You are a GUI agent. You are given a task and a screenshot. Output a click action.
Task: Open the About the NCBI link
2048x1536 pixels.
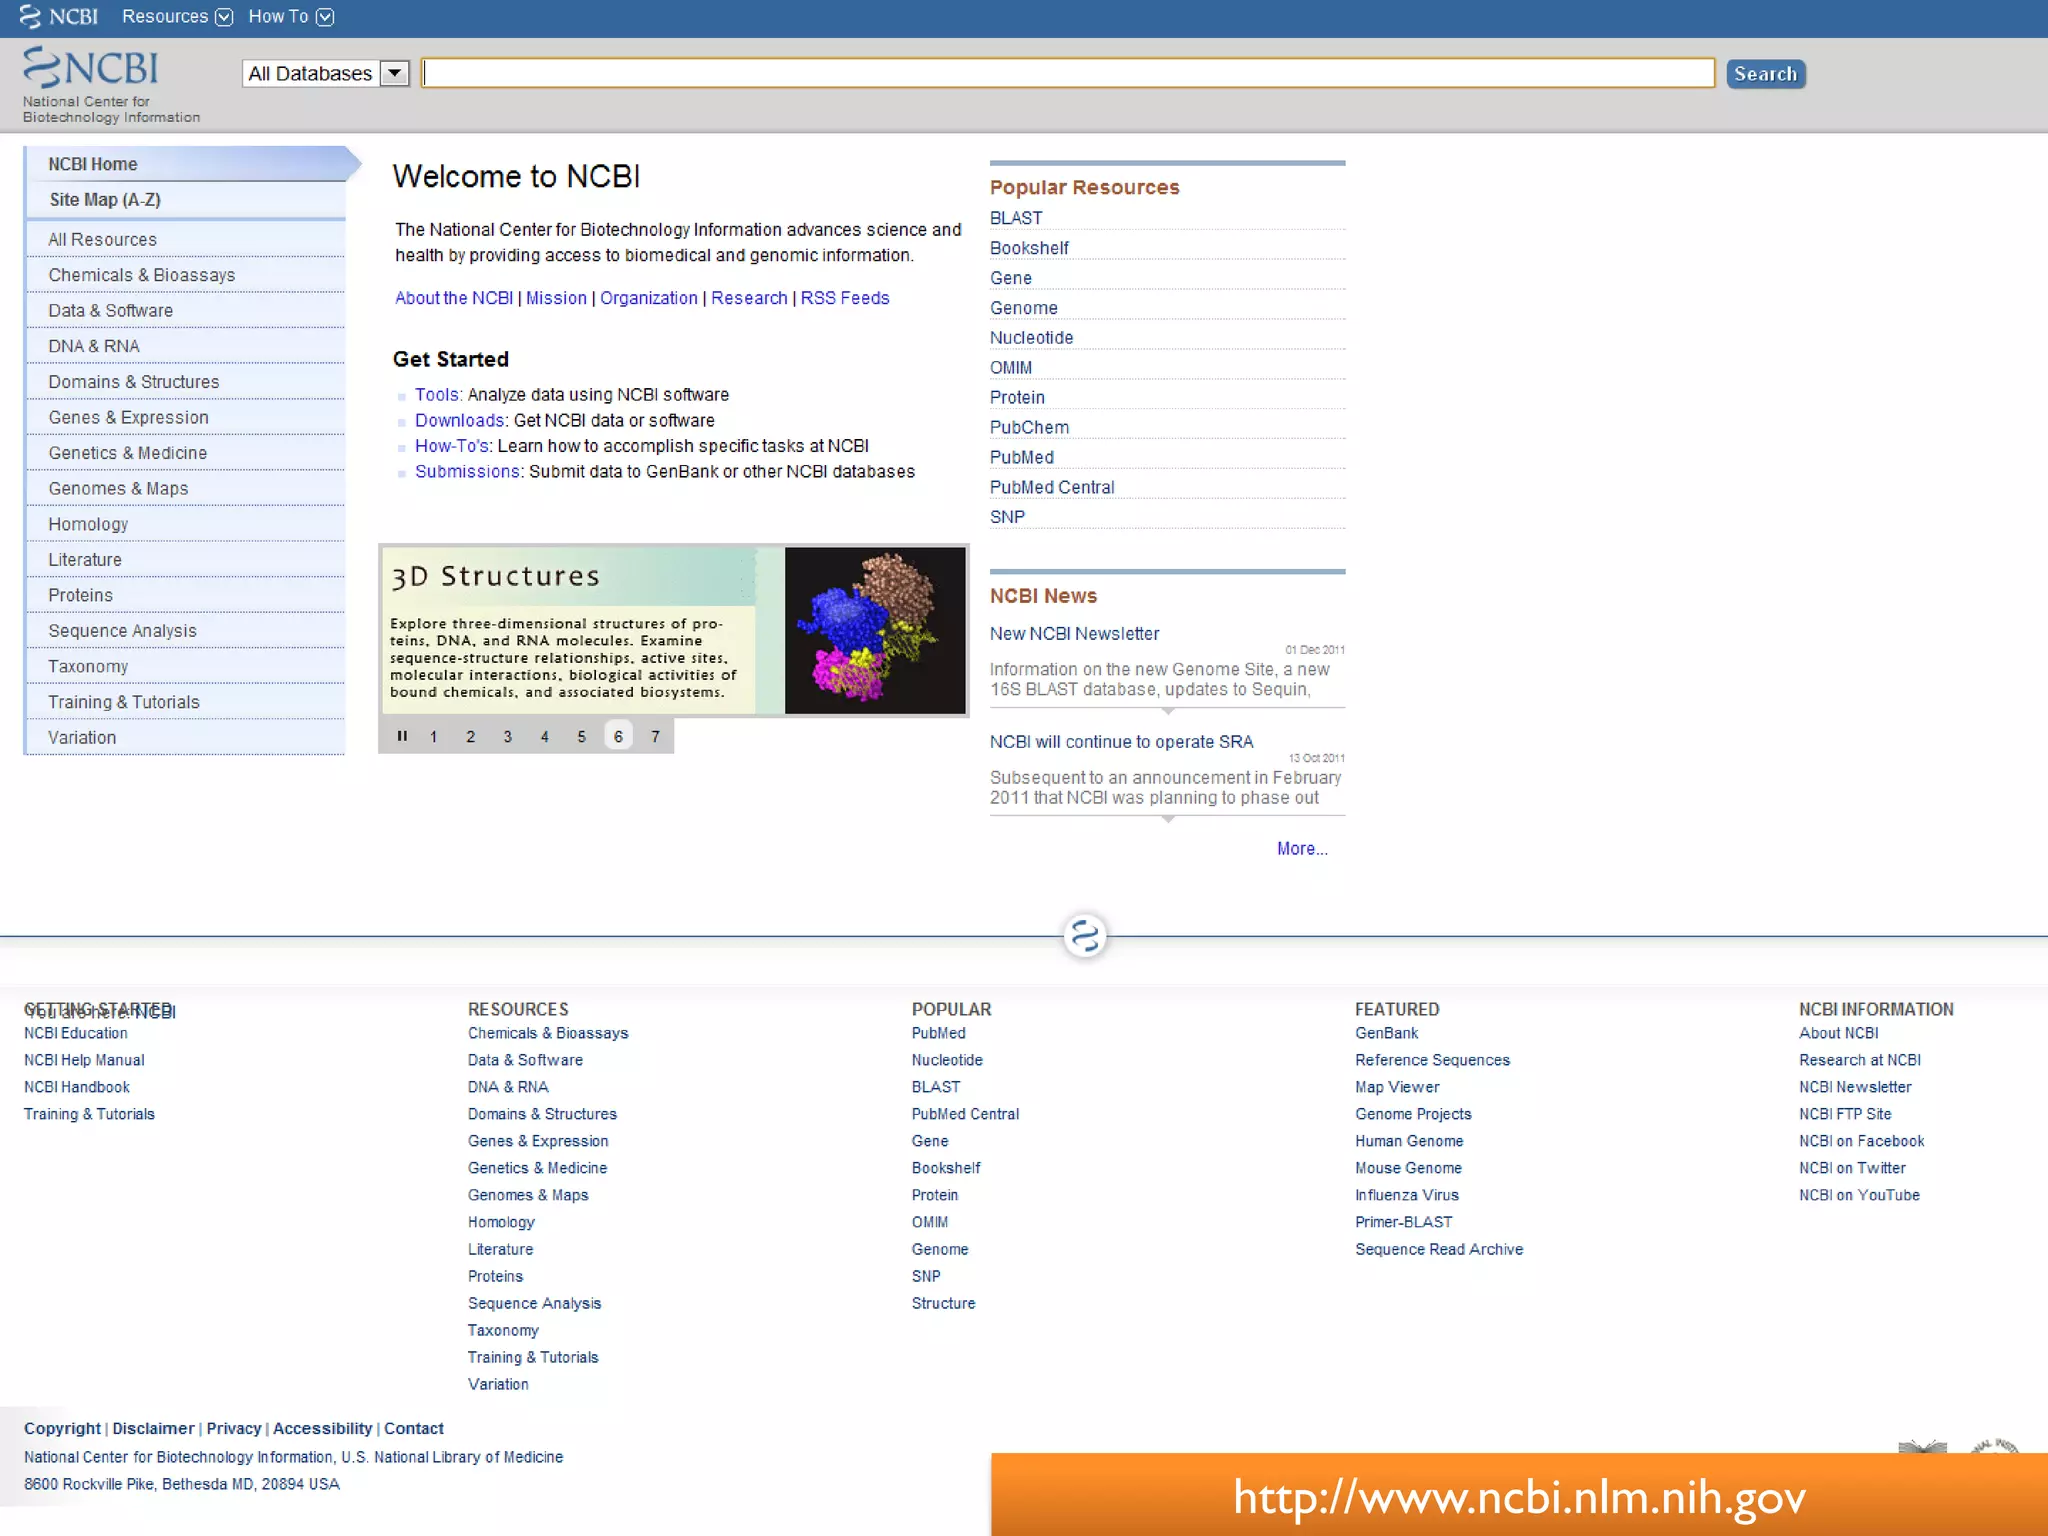[454, 298]
